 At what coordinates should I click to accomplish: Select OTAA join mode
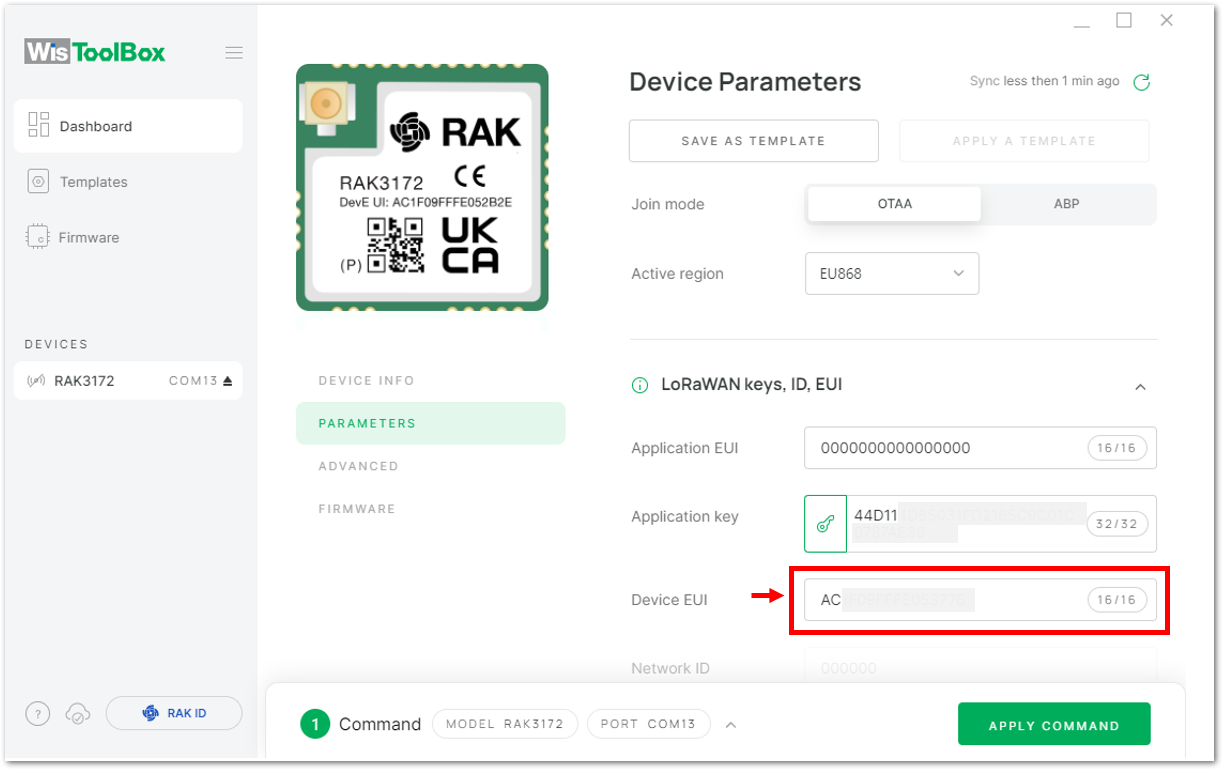(x=894, y=204)
